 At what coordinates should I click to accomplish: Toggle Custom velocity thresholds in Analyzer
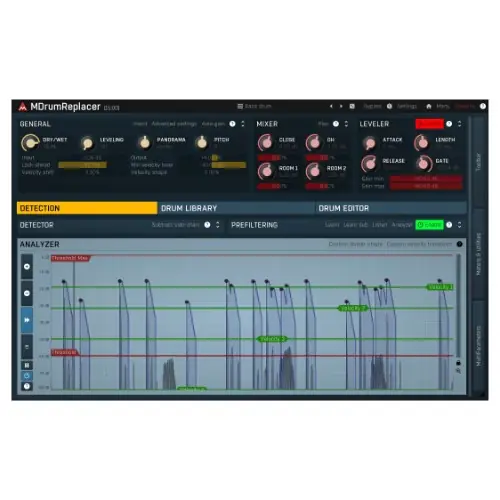(x=419, y=244)
